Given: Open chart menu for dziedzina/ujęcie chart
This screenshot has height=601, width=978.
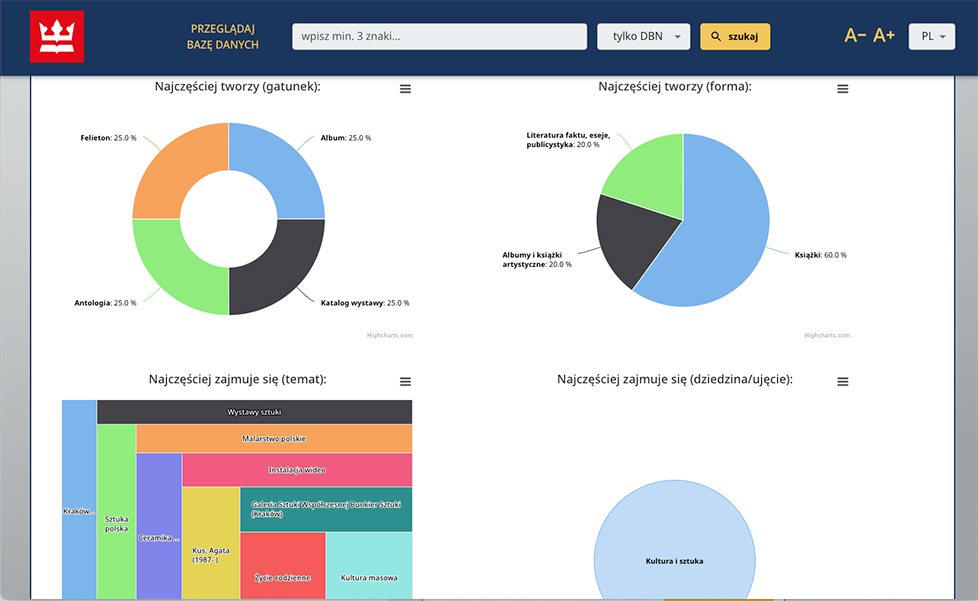Looking at the screenshot, I should click(843, 382).
